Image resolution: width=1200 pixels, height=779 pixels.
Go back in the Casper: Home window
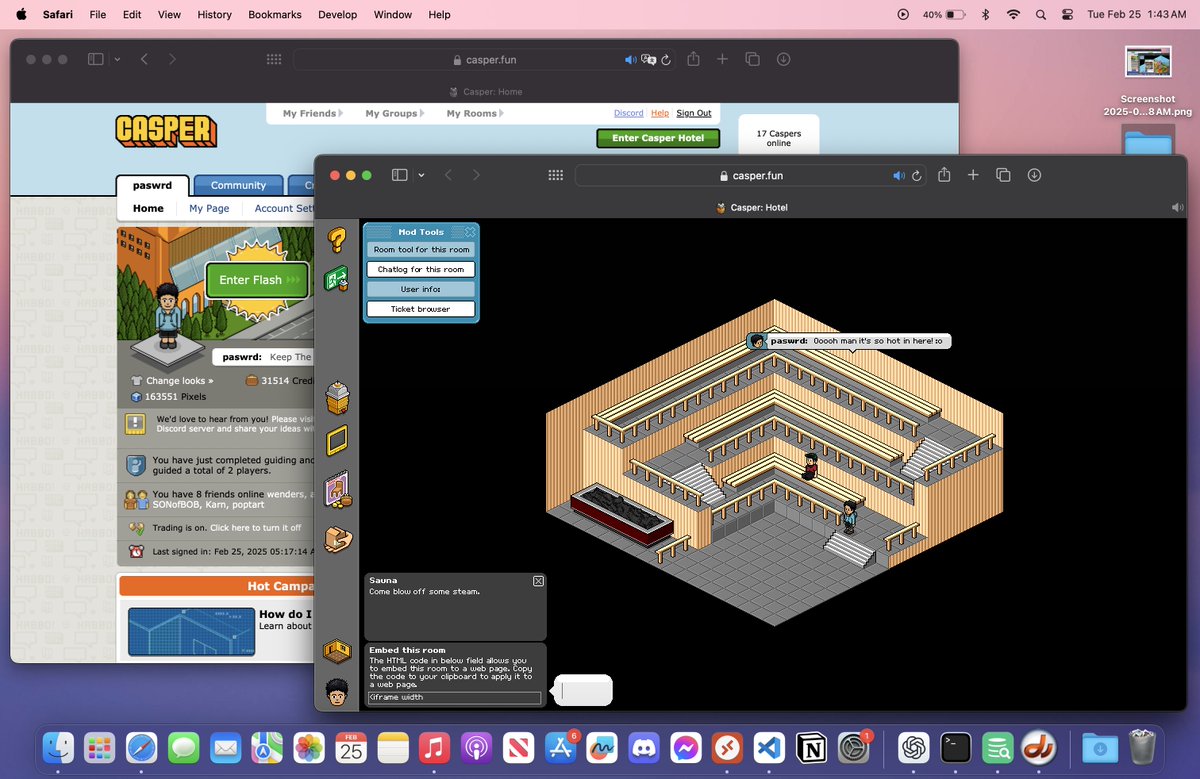click(x=144, y=59)
